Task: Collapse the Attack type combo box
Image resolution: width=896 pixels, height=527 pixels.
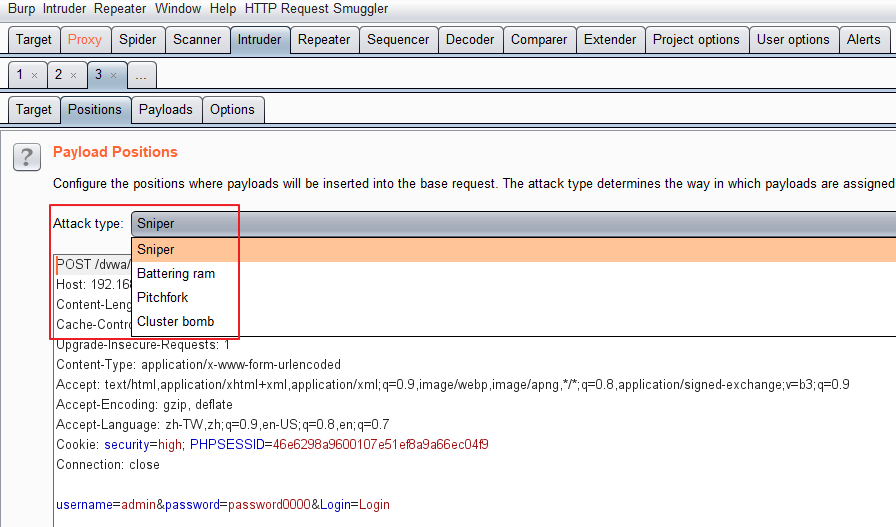Action: click(513, 223)
